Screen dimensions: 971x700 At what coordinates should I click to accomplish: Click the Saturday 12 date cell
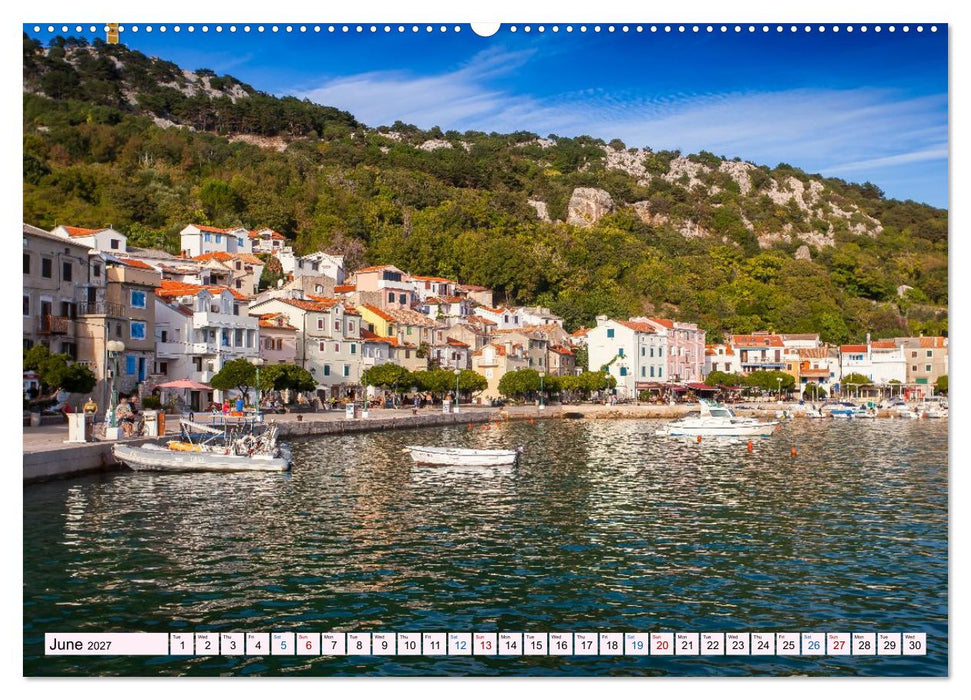[460, 644]
